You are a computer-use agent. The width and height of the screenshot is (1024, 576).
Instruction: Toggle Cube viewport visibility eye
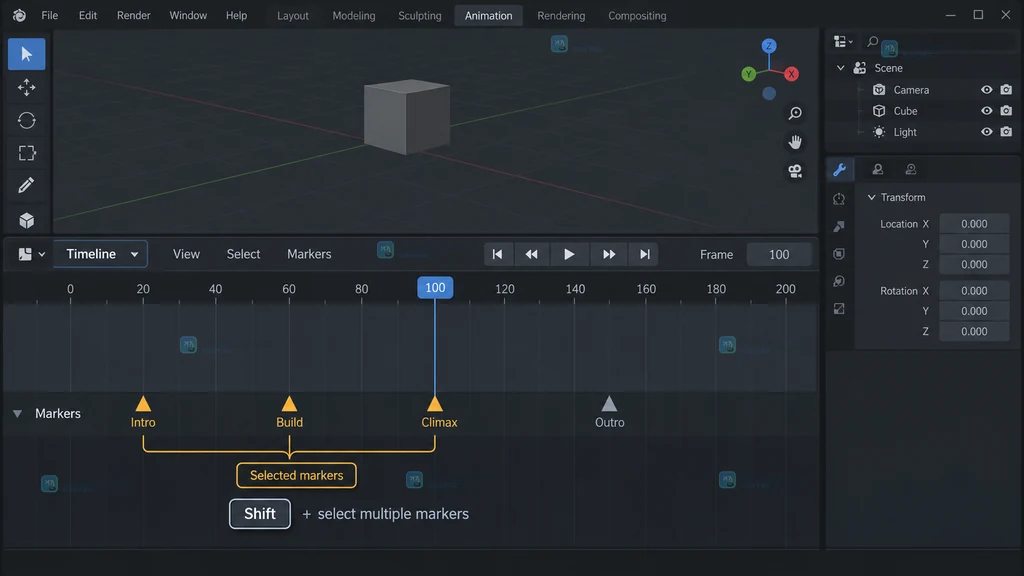pos(986,111)
